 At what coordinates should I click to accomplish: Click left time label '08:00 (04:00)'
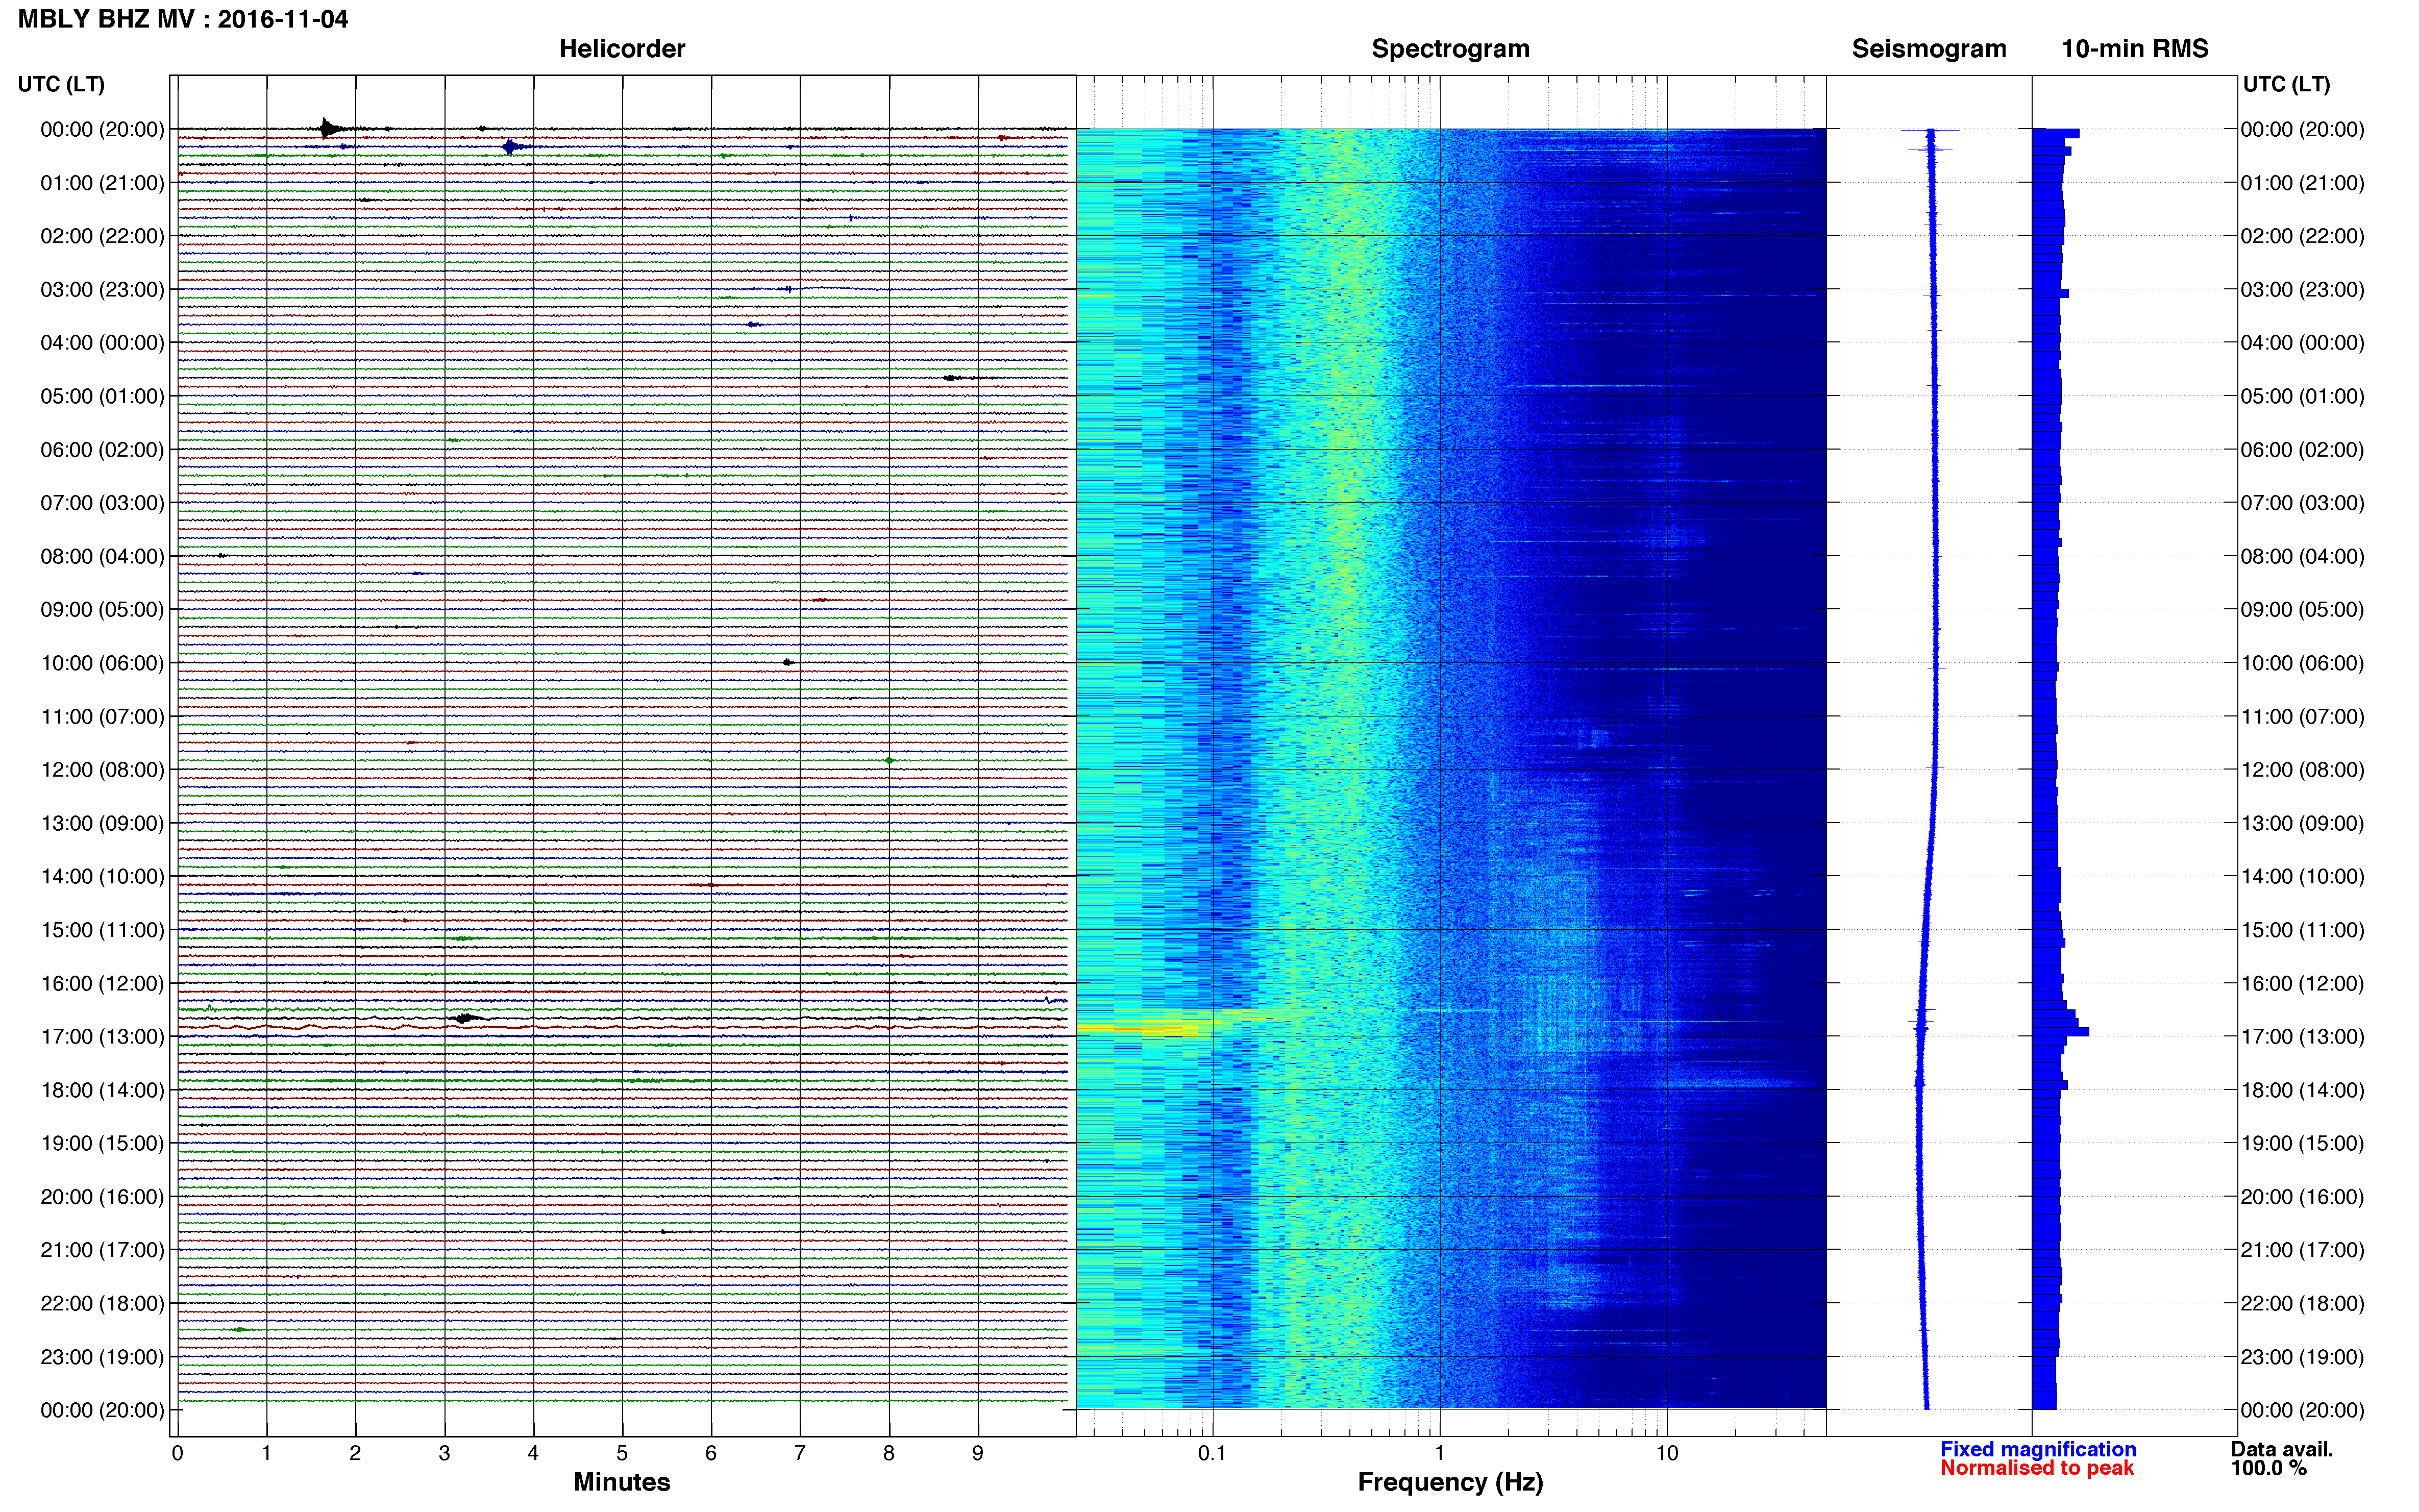coord(102,556)
